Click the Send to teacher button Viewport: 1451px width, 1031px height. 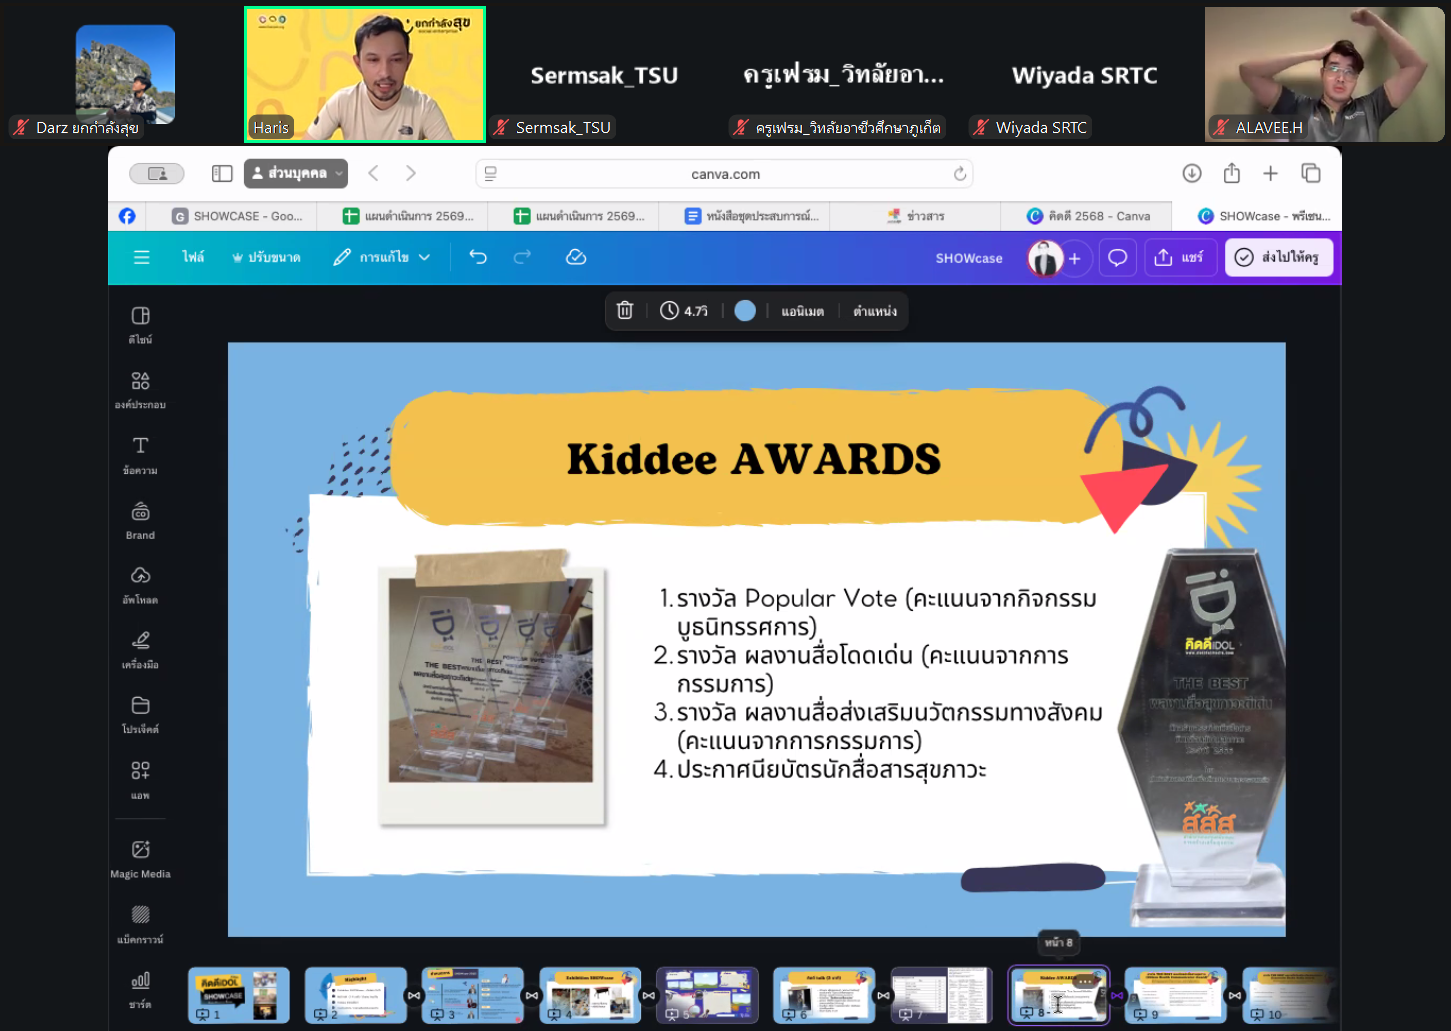point(1278,257)
